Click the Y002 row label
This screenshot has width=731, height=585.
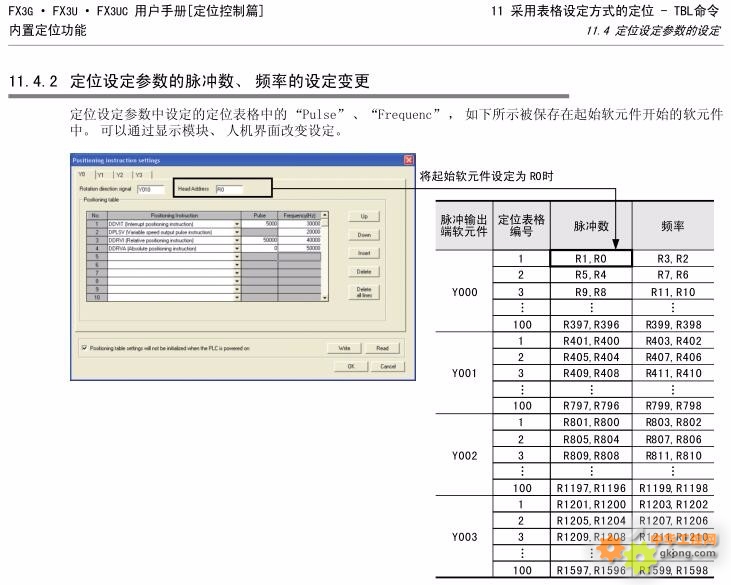click(464, 455)
